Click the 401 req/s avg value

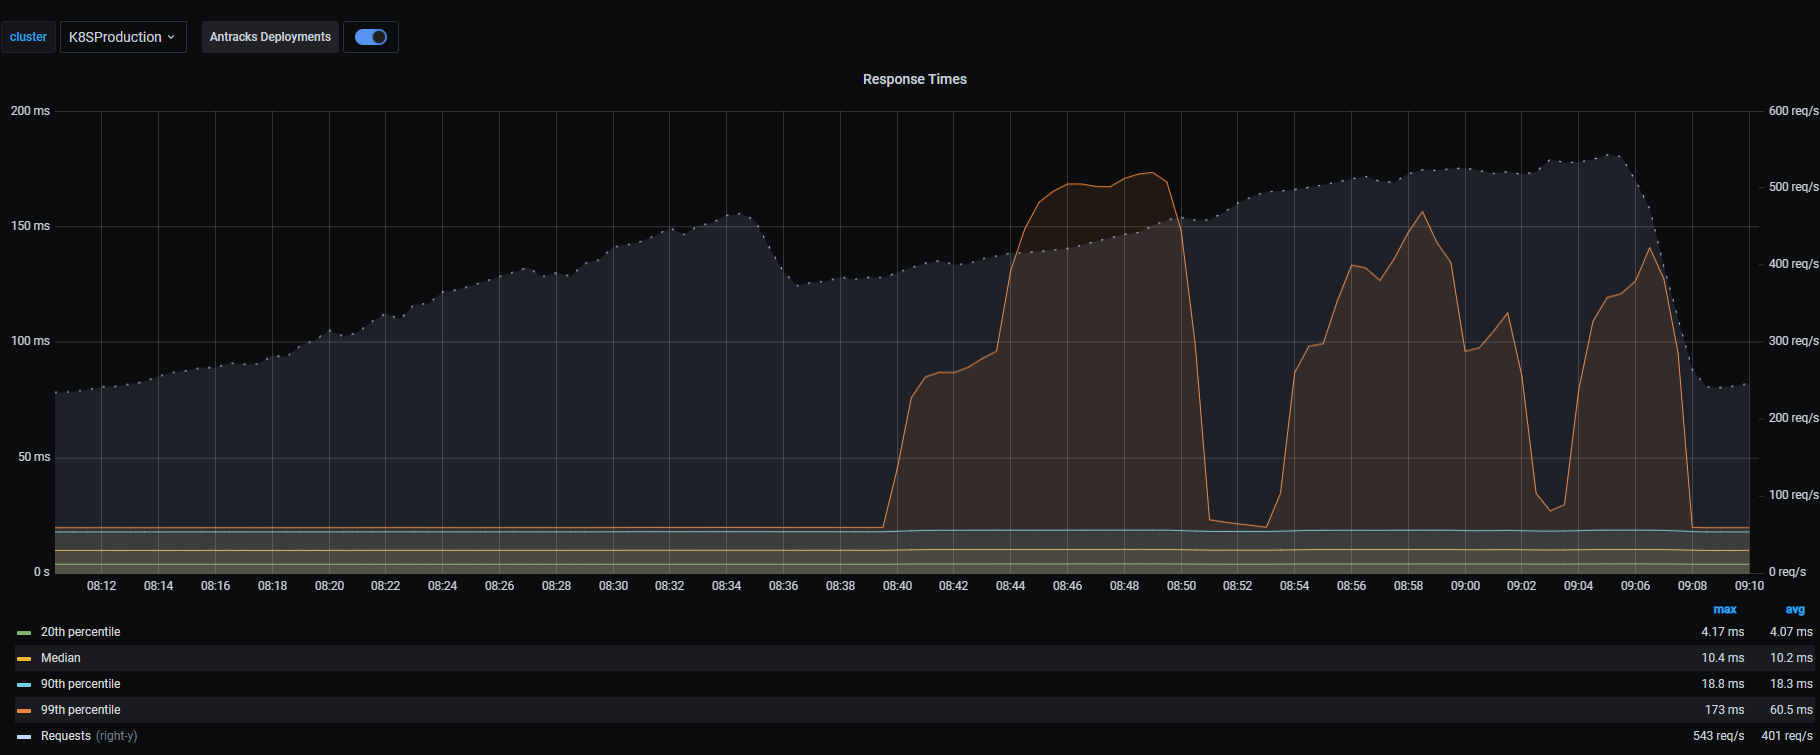(1787, 736)
